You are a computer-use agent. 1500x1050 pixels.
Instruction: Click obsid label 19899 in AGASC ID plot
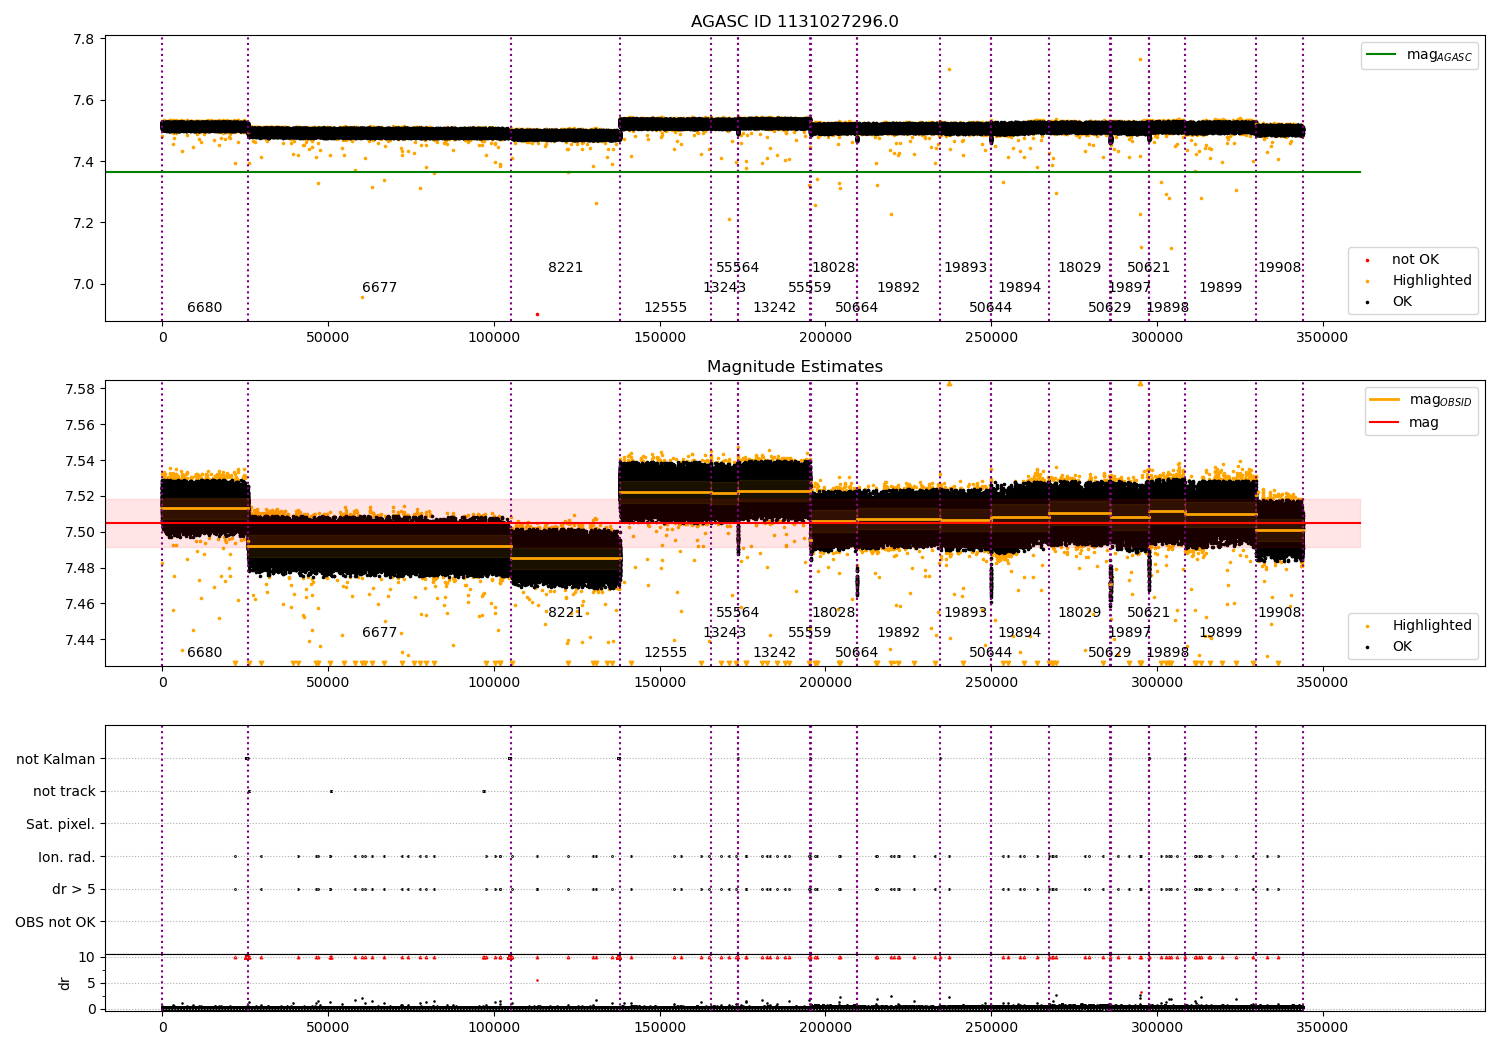tap(1220, 288)
